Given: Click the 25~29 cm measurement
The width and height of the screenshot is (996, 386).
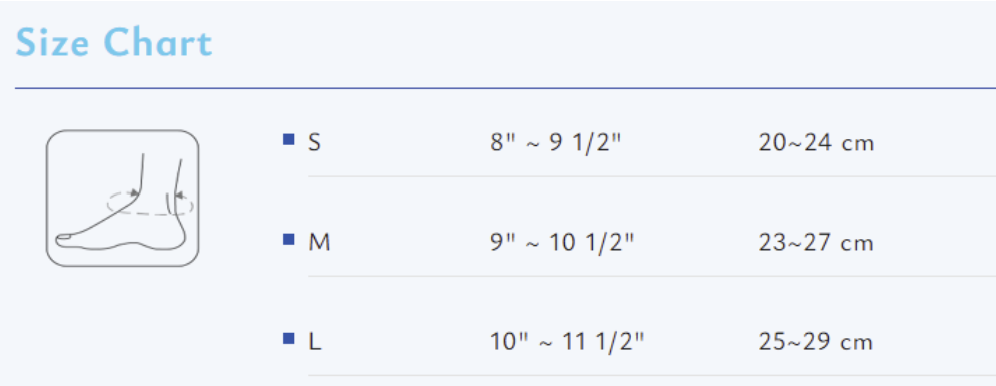Looking at the screenshot, I should (x=816, y=342).
